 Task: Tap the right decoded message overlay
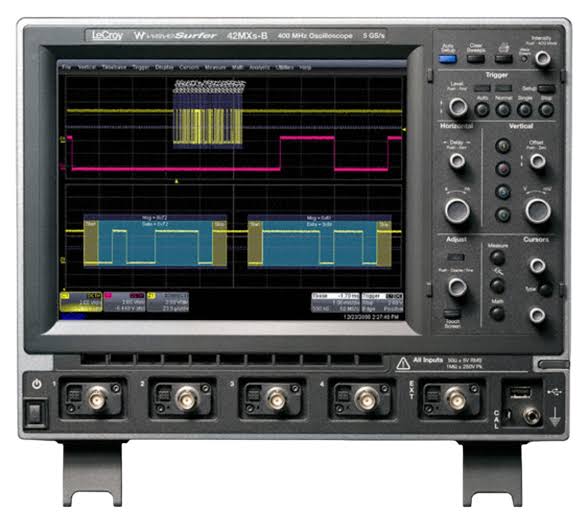click(320, 240)
